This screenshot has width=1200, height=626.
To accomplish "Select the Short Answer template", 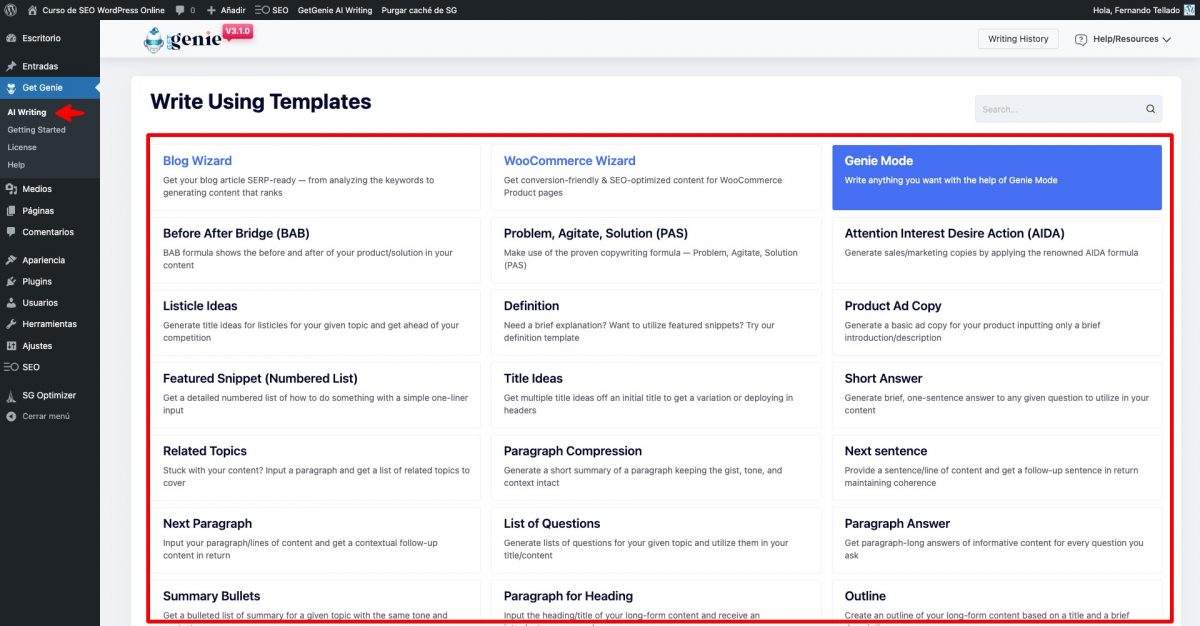I will (x=997, y=395).
